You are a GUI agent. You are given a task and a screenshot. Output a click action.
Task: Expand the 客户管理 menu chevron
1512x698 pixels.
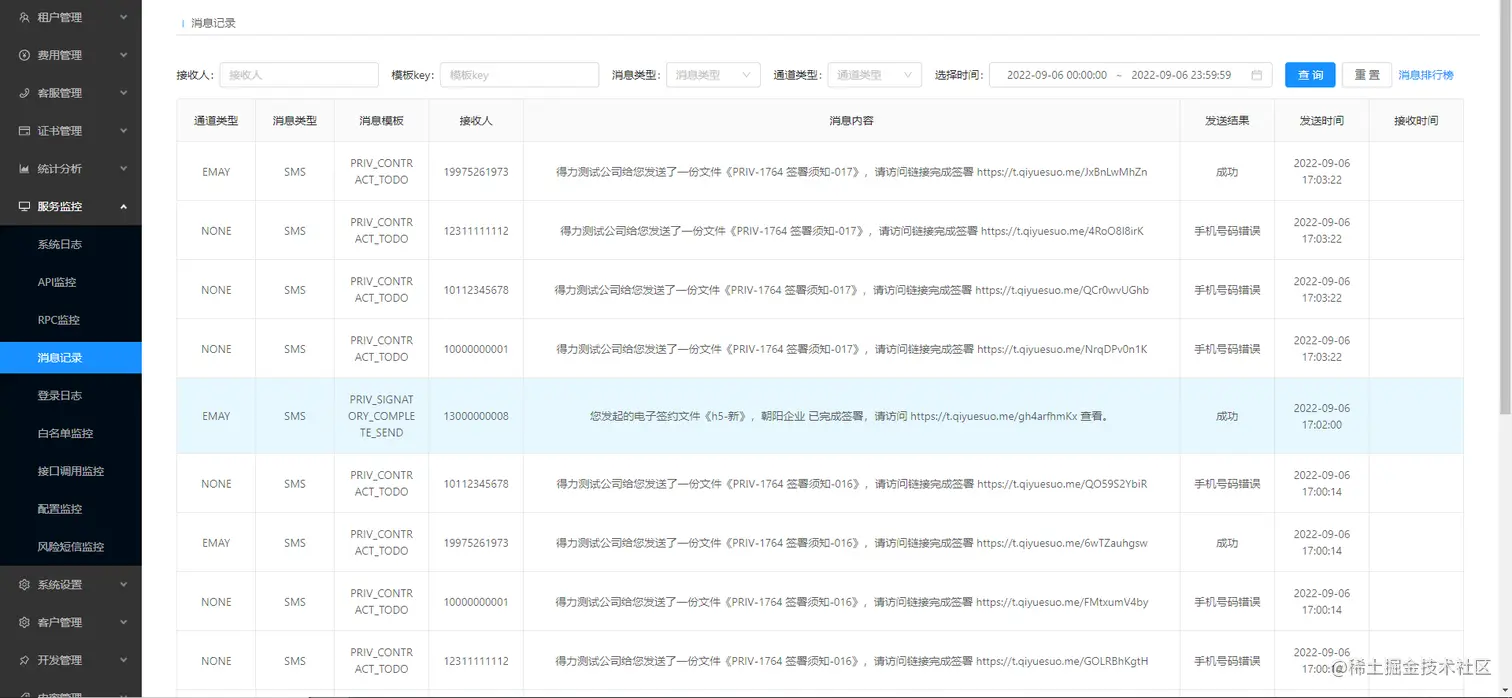point(123,623)
